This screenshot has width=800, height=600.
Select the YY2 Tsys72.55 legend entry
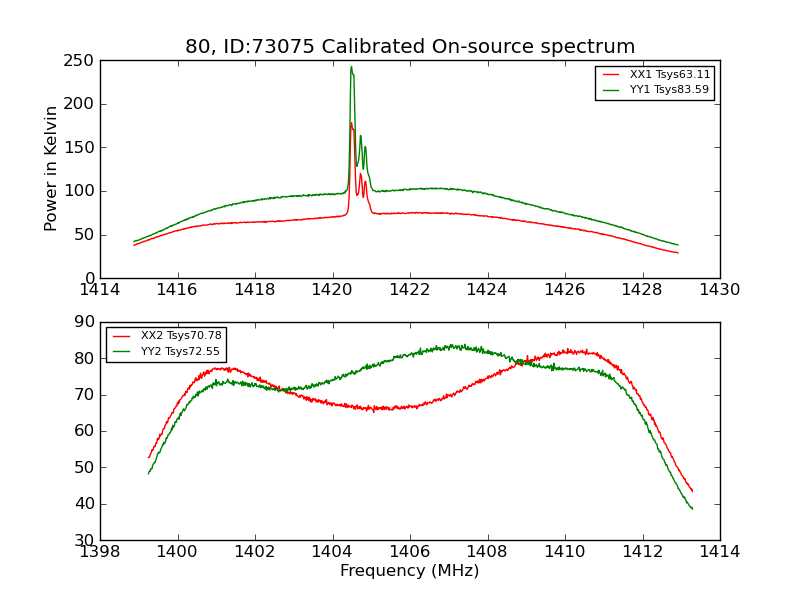click(x=180, y=352)
